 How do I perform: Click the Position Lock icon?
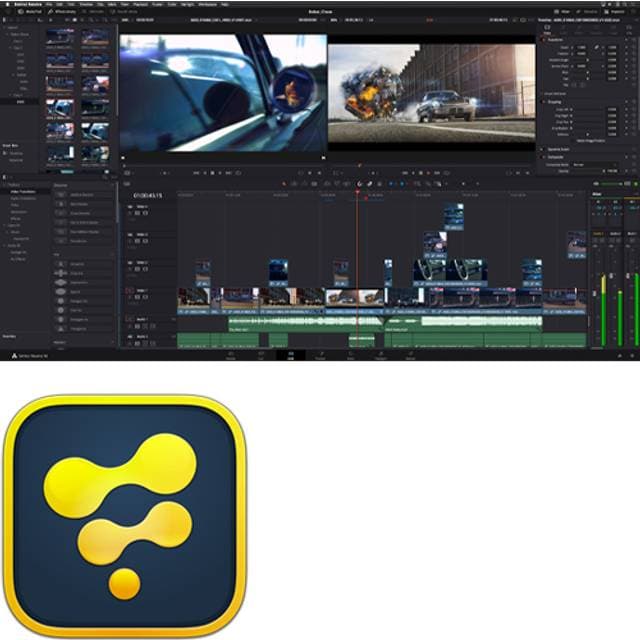(x=380, y=184)
